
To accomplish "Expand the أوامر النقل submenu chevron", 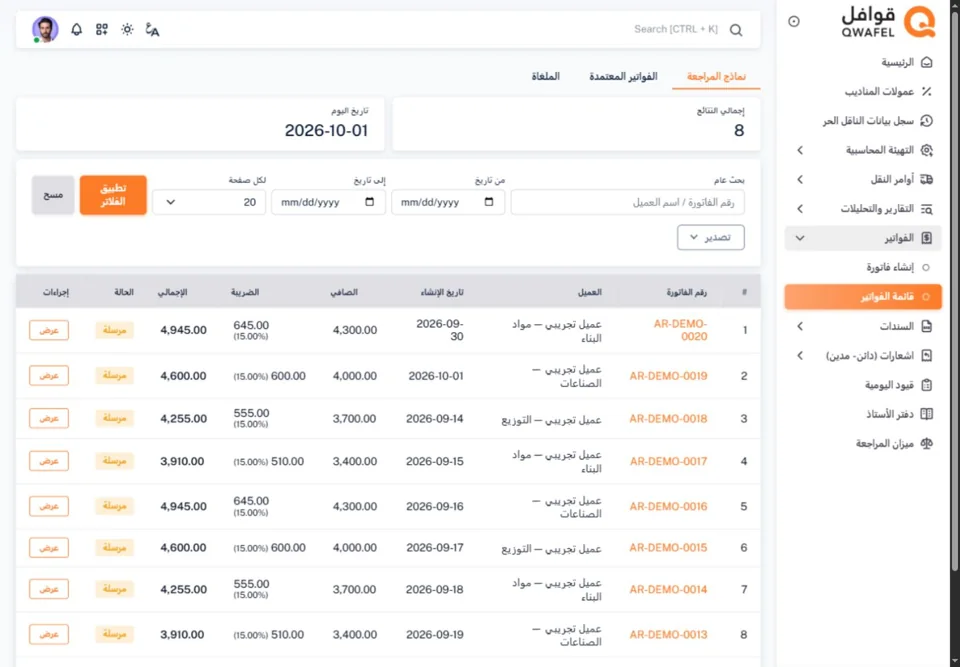I will coord(800,179).
